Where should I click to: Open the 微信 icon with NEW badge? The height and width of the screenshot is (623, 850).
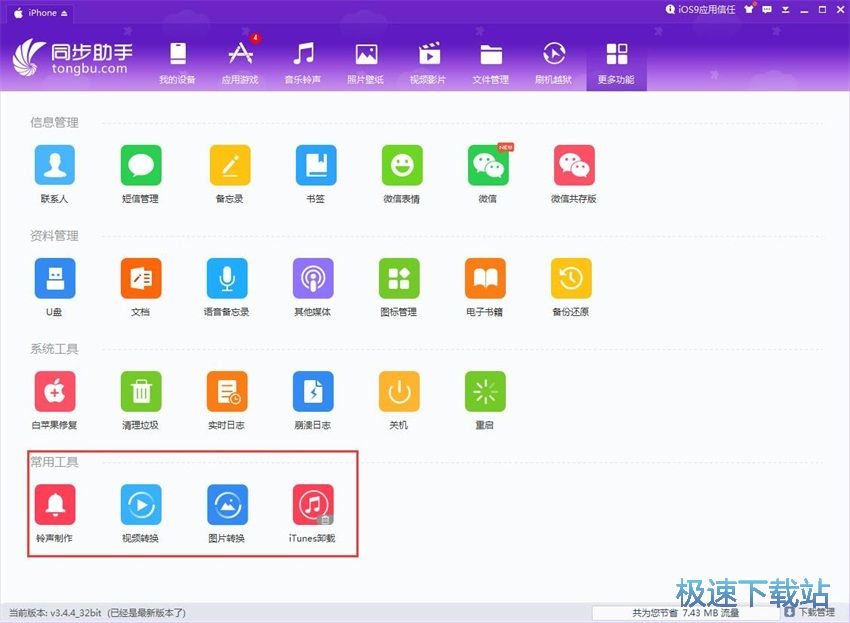tap(488, 165)
